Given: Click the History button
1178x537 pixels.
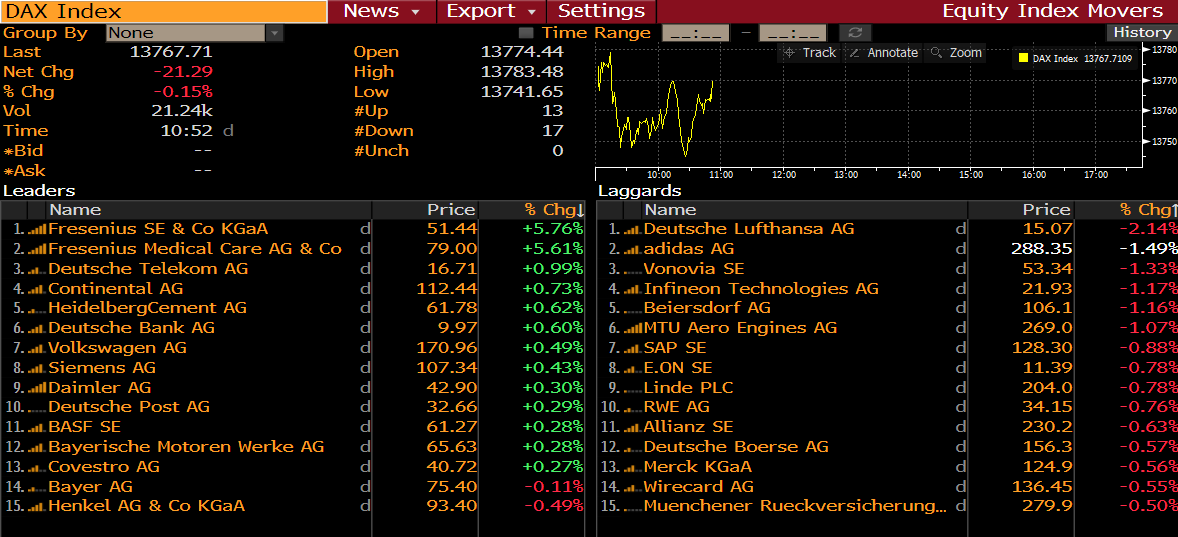Looking at the screenshot, I should click(x=1142, y=32).
